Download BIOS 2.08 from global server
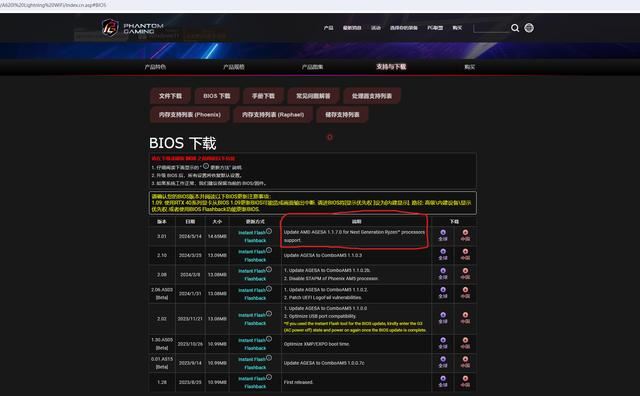 click(443, 274)
